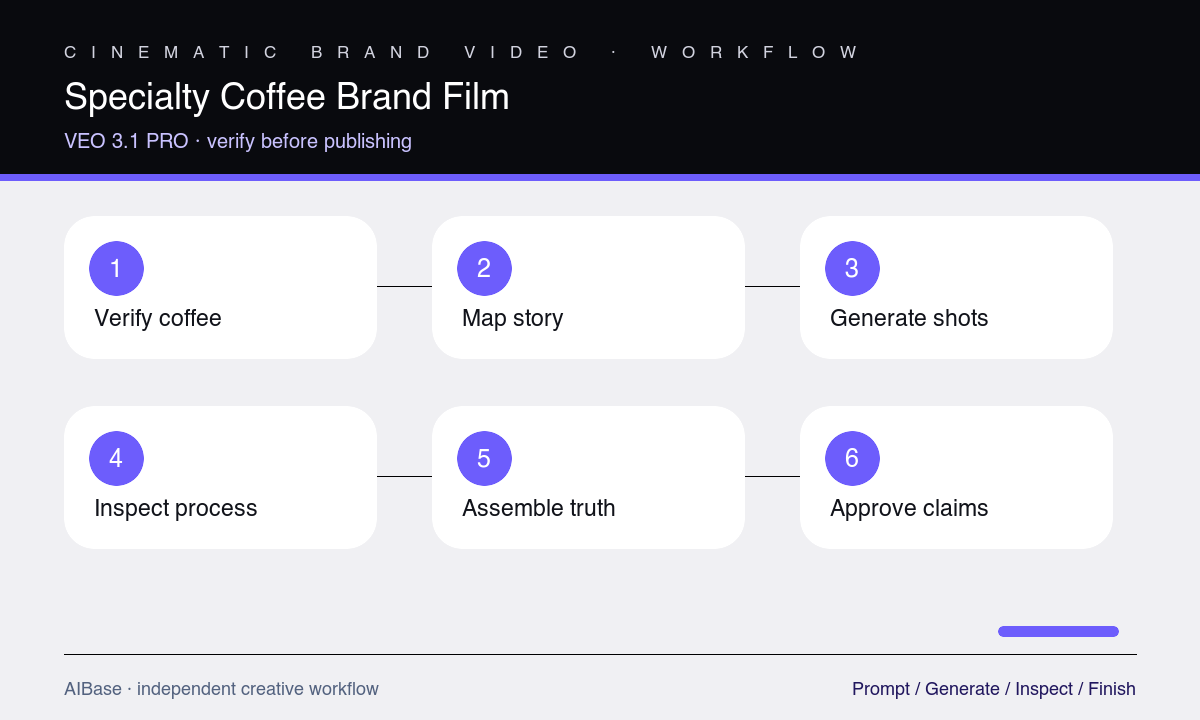
Task: Click the purple bar above the footer
Action: [1058, 631]
